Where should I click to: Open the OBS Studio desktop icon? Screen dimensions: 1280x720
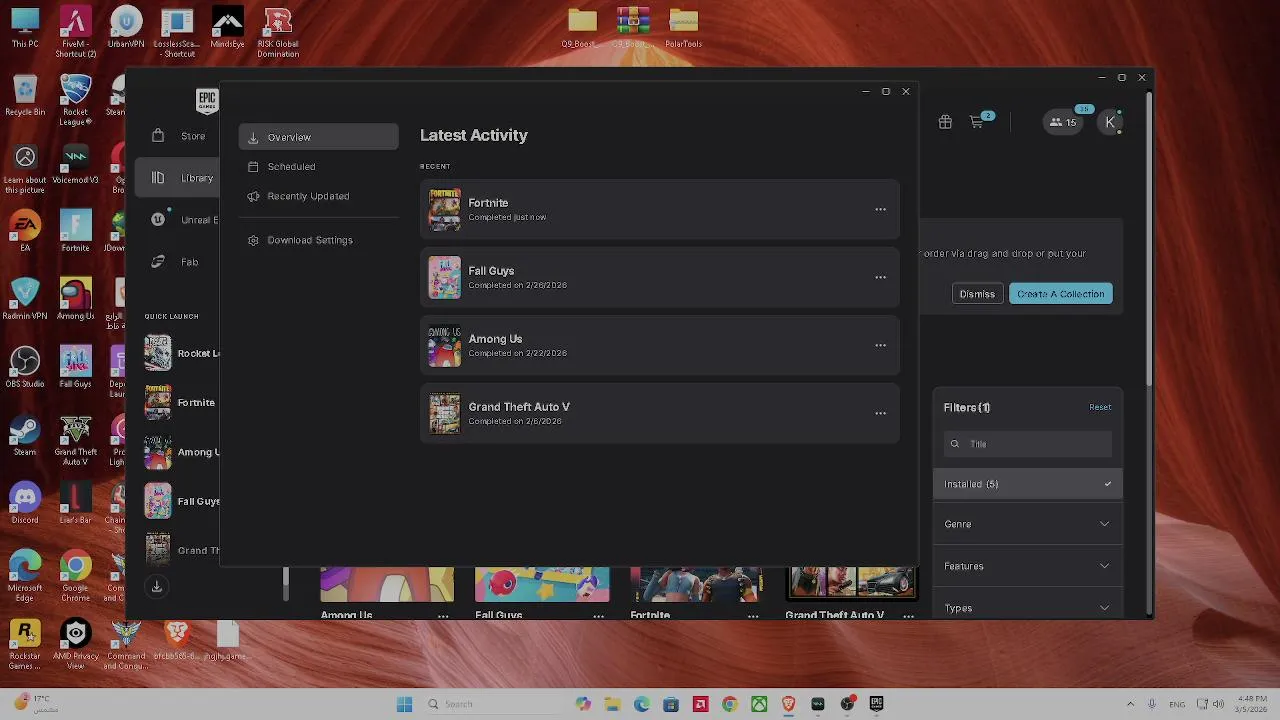[x=25, y=366]
